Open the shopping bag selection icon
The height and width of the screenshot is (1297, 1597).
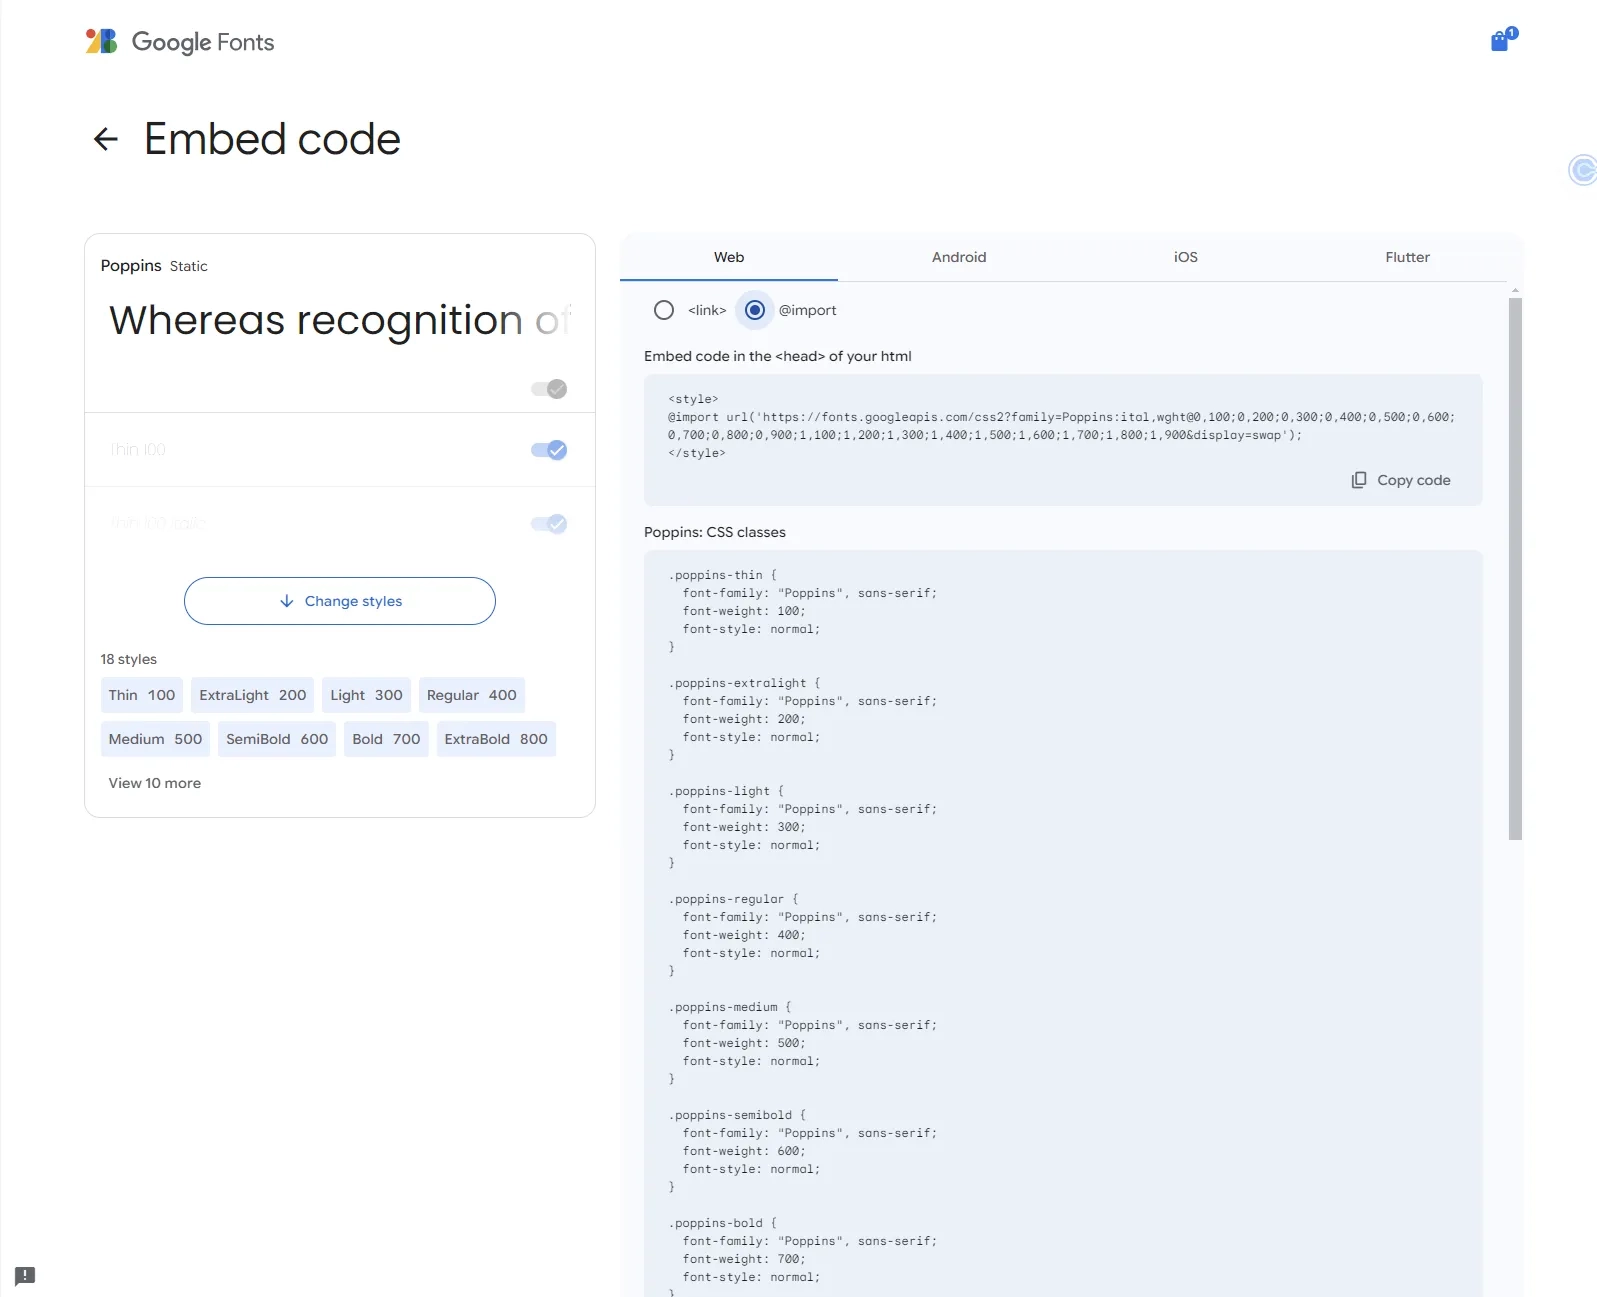pos(1503,39)
